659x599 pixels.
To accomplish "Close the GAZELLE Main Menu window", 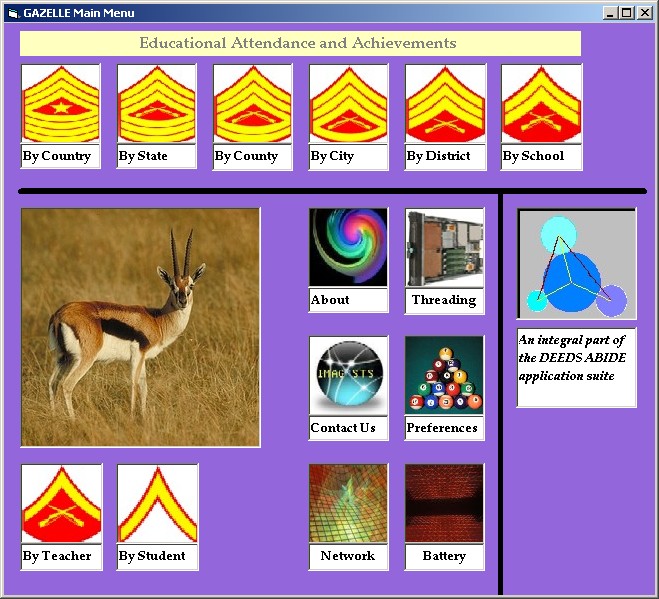I will pos(645,13).
